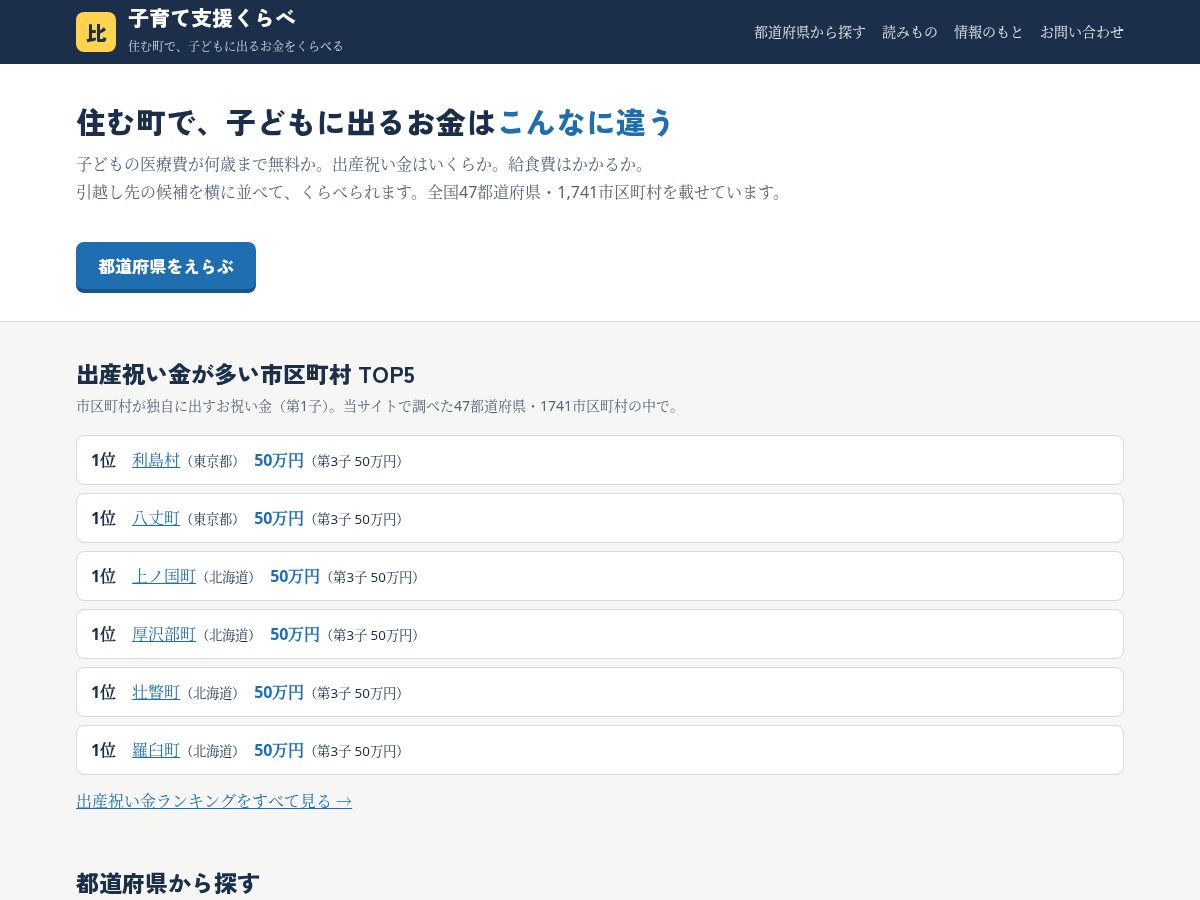This screenshot has width=1200, height=900.
Task: Select お問い合わせ in the header
Action: click(x=1082, y=32)
